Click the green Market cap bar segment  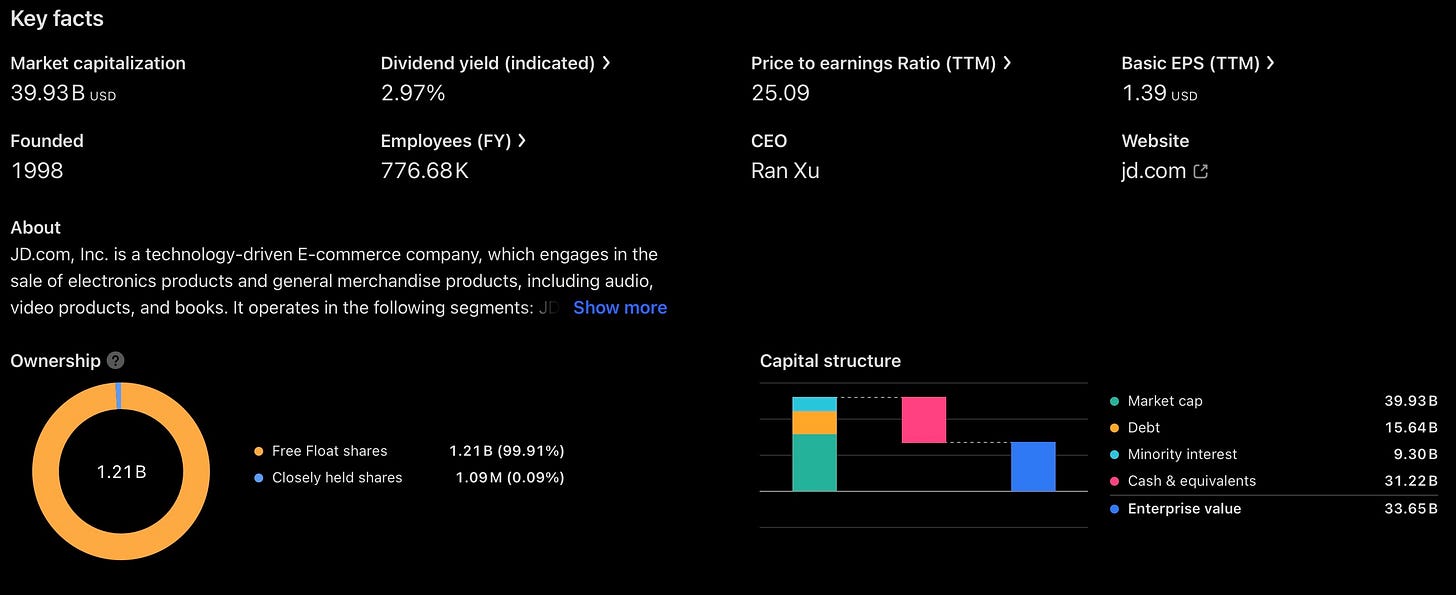(x=814, y=462)
